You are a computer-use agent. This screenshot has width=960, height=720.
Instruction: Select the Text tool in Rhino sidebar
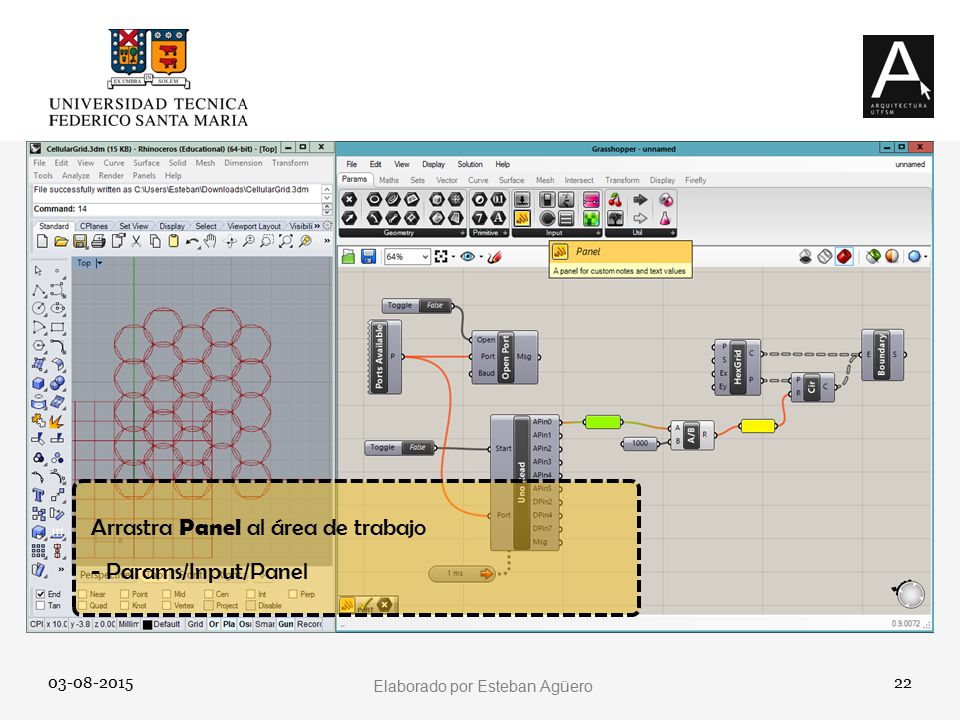coord(39,495)
